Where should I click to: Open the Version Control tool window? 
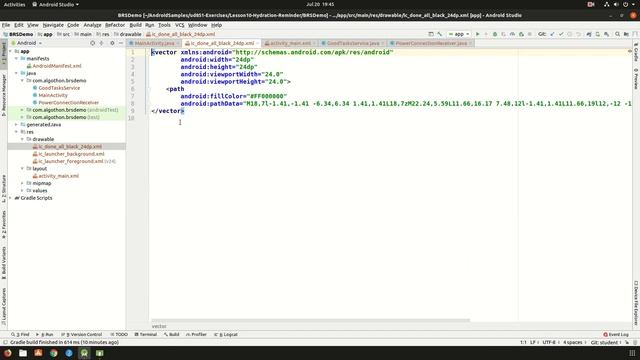[81, 334]
